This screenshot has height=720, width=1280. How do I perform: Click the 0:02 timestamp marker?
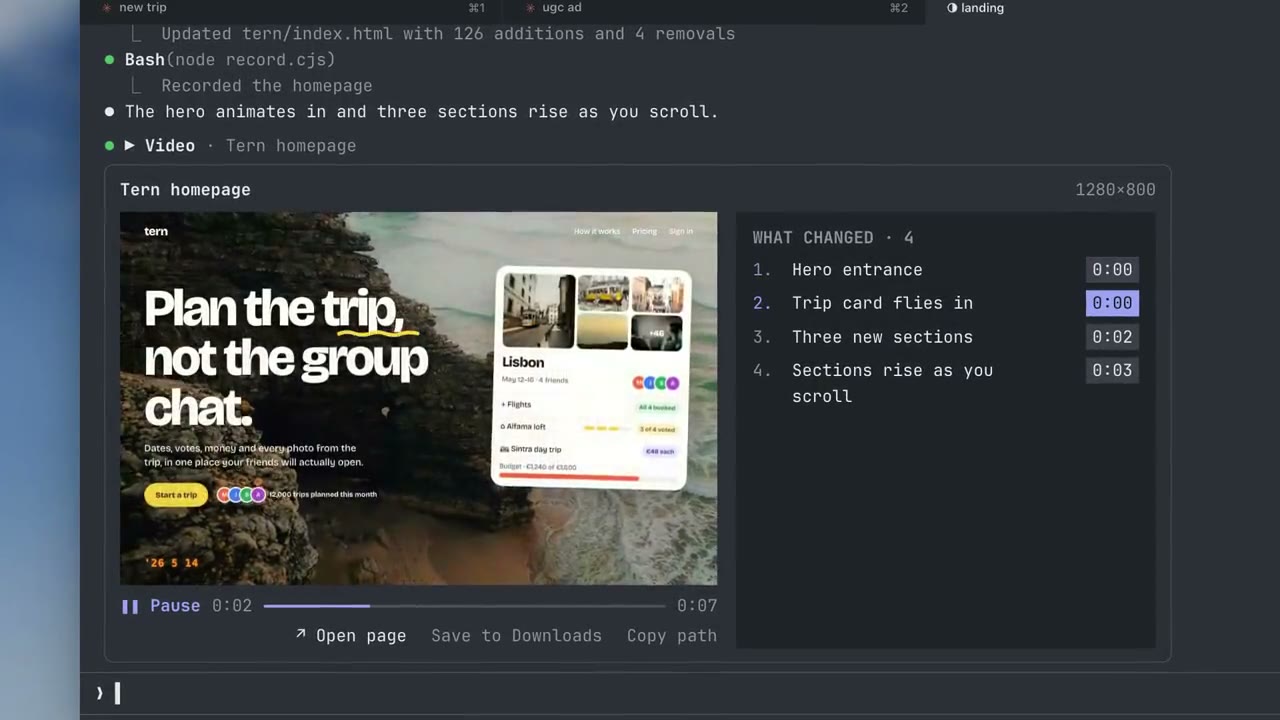point(1112,337)
